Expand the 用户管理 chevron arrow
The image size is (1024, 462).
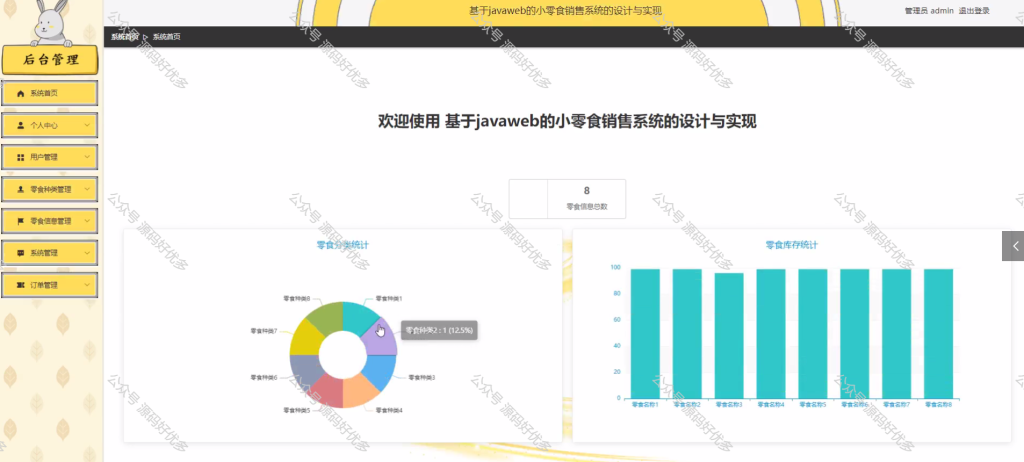pyautogui.click(x=87, y=157)
